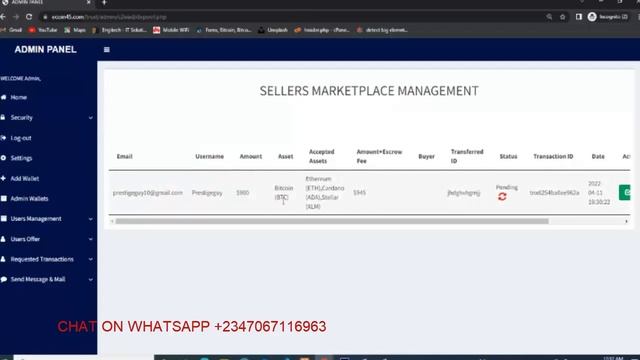This screenshot has height=360, width=640.
Task: Open a new browser tab
Action: (104, 2)
